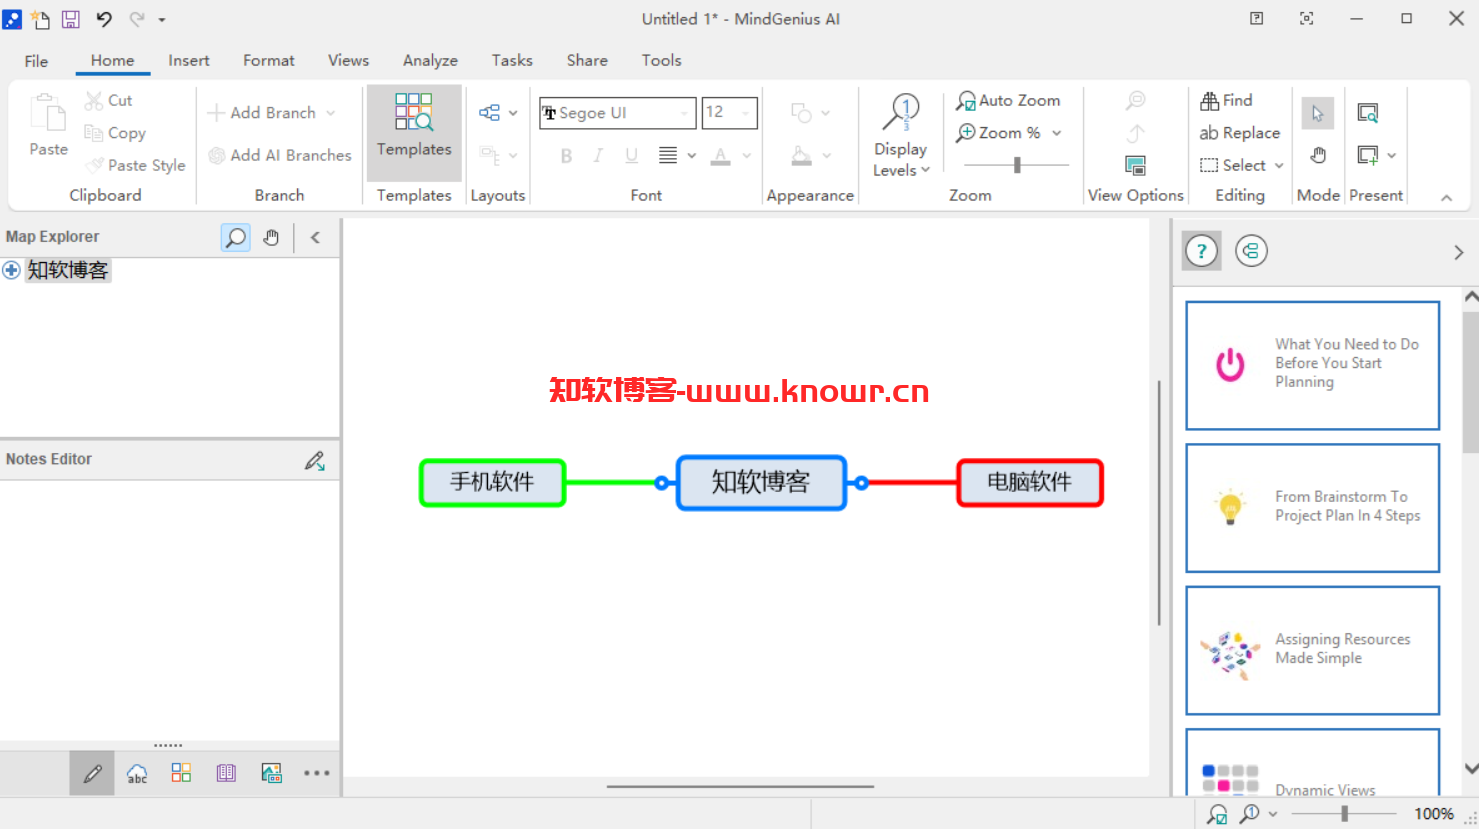This screenshot has width=1479, height=829.
Task: Select the colored squares categories panel icon
Action: pos(181,772)
